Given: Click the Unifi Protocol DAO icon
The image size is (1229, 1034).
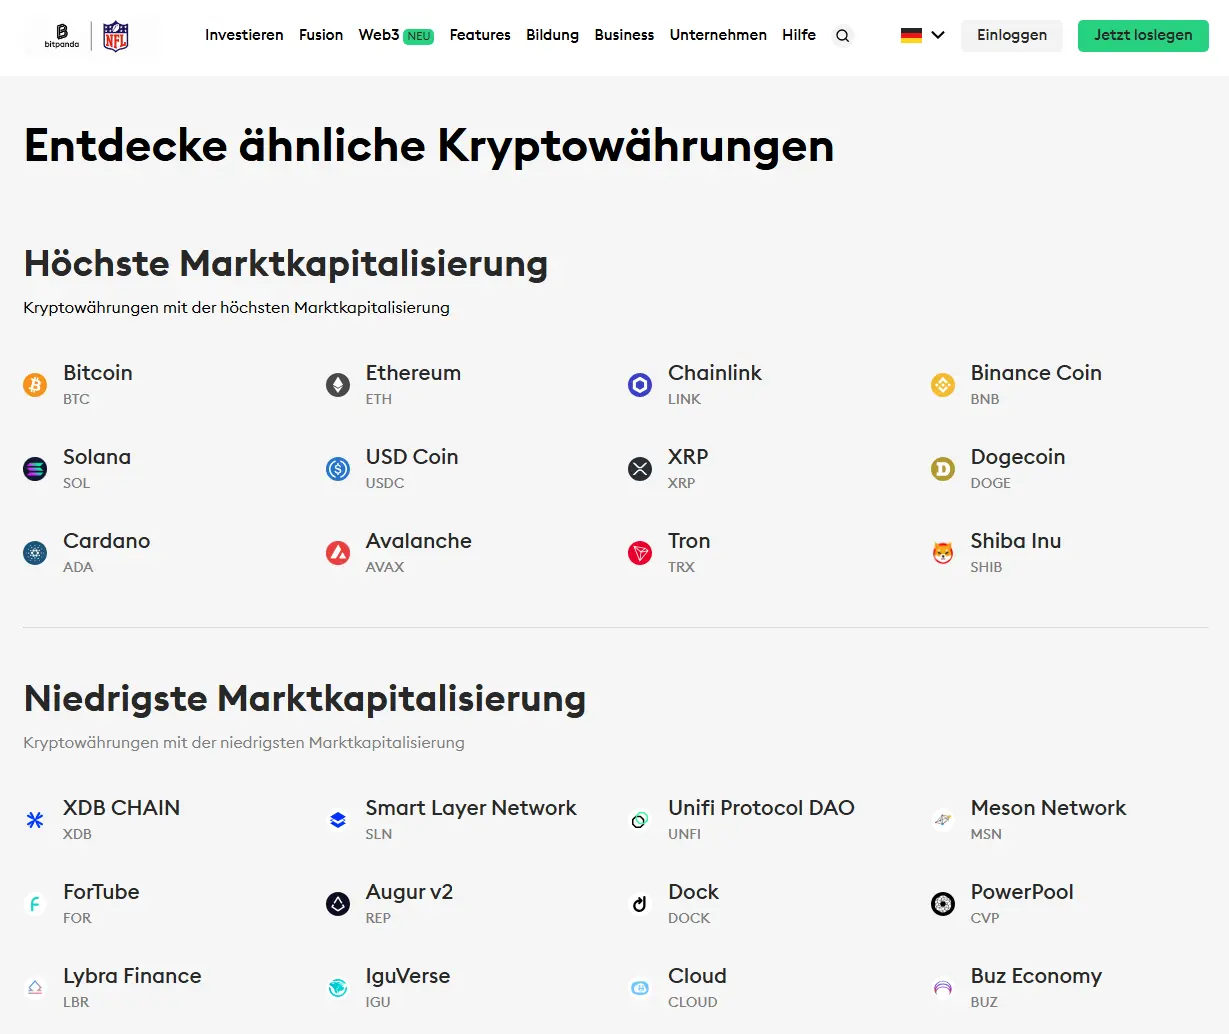Looking at the screenshot, I should pyautogui.click(x=640, y=820).
